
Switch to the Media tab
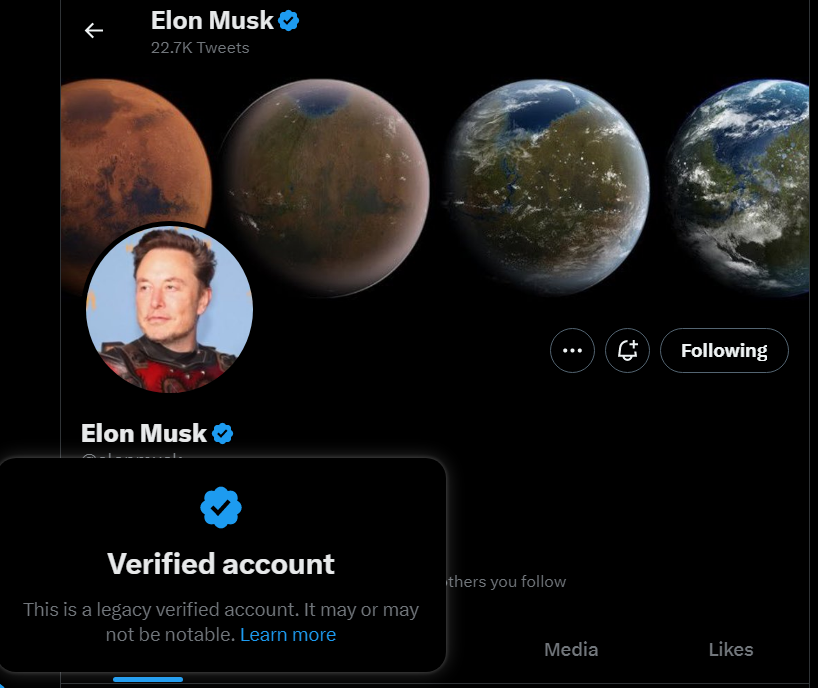coord(571,650)
